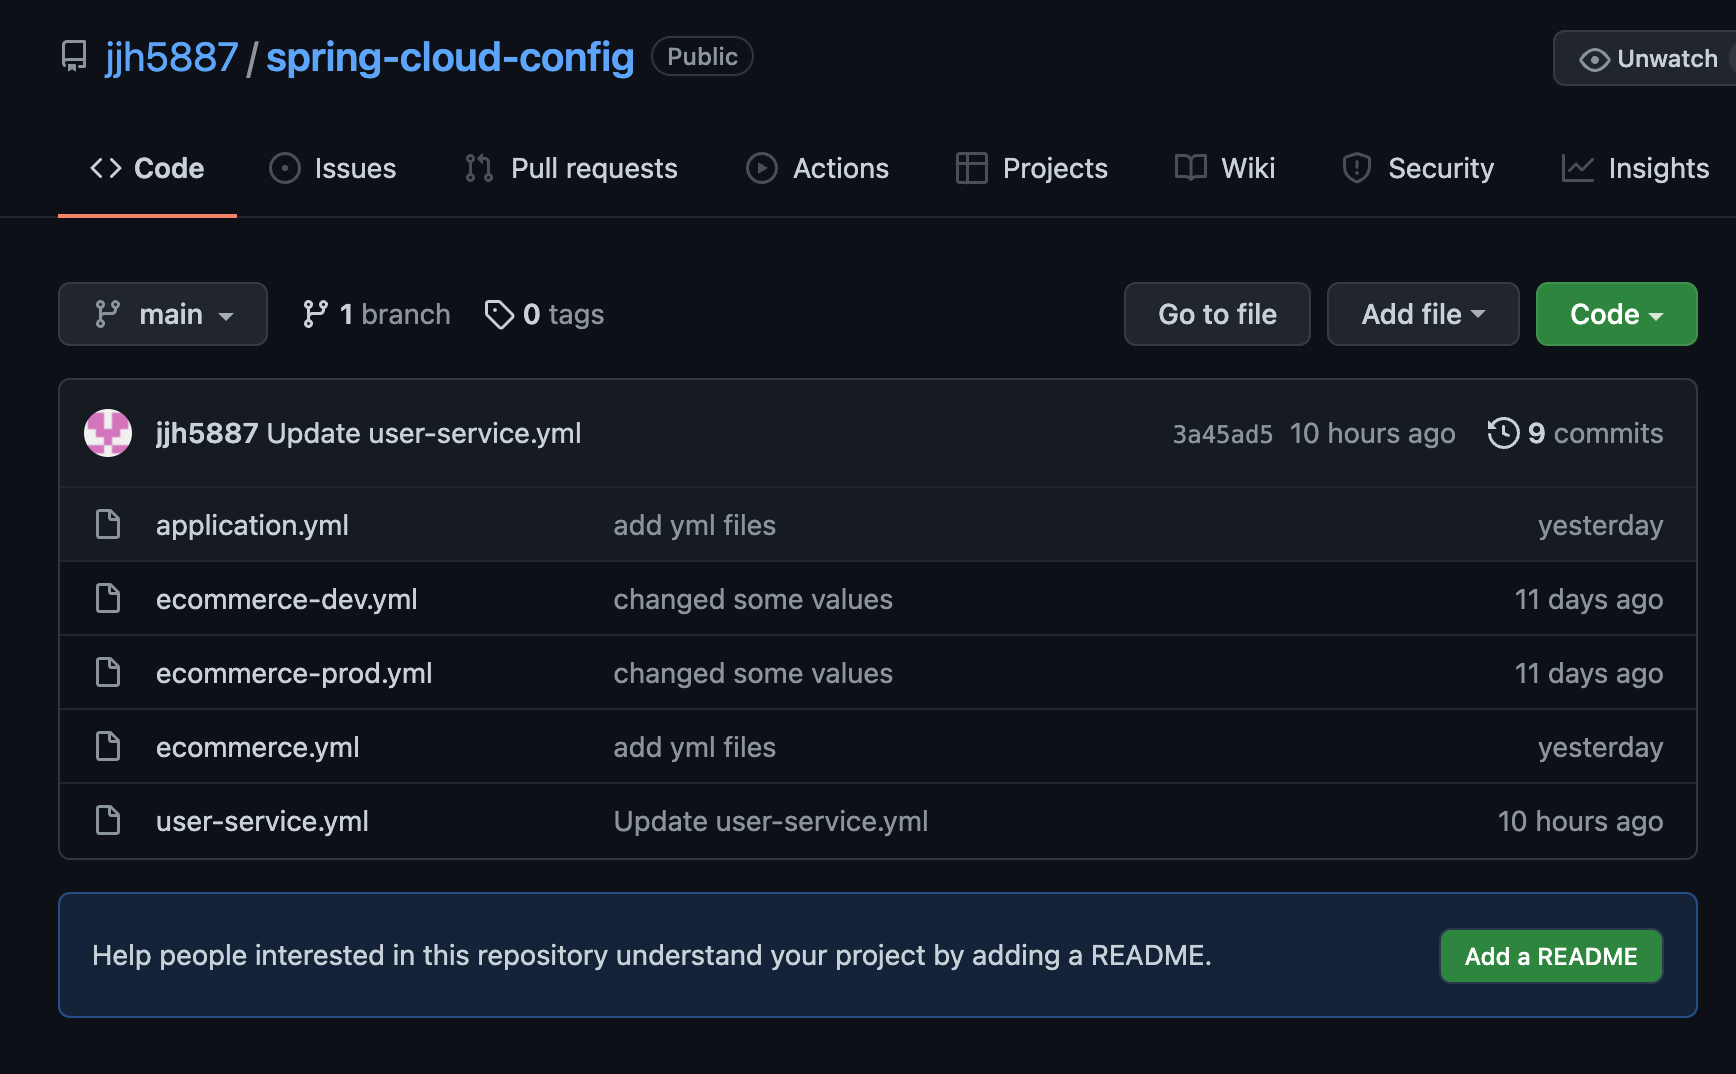Open the spring-cloud-config repository link
This screenshot has height=1074, width=1736.
coord(450,57)
